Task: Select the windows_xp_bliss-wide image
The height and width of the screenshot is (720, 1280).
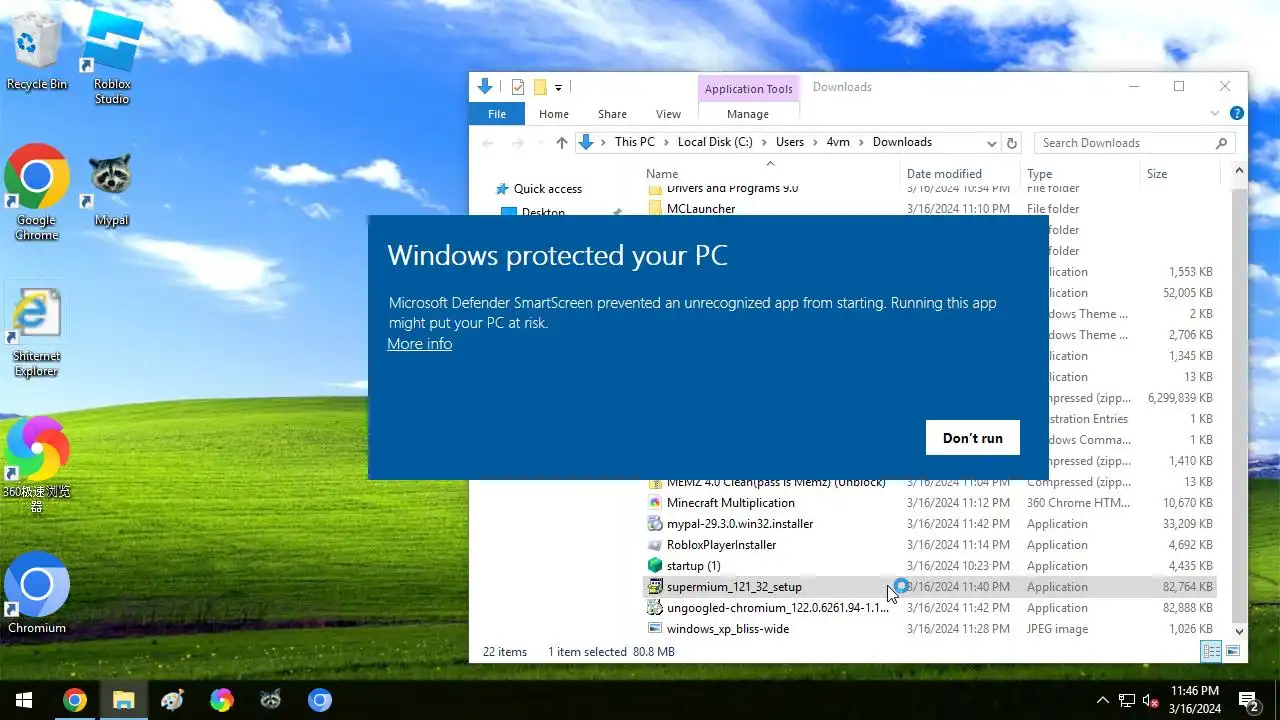Action: (728, 629)
